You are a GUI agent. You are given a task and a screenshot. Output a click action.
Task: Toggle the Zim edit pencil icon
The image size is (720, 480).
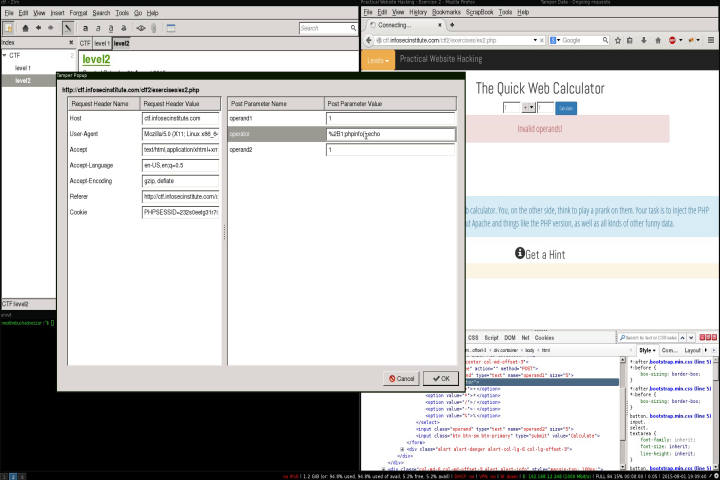pos(68,28)
